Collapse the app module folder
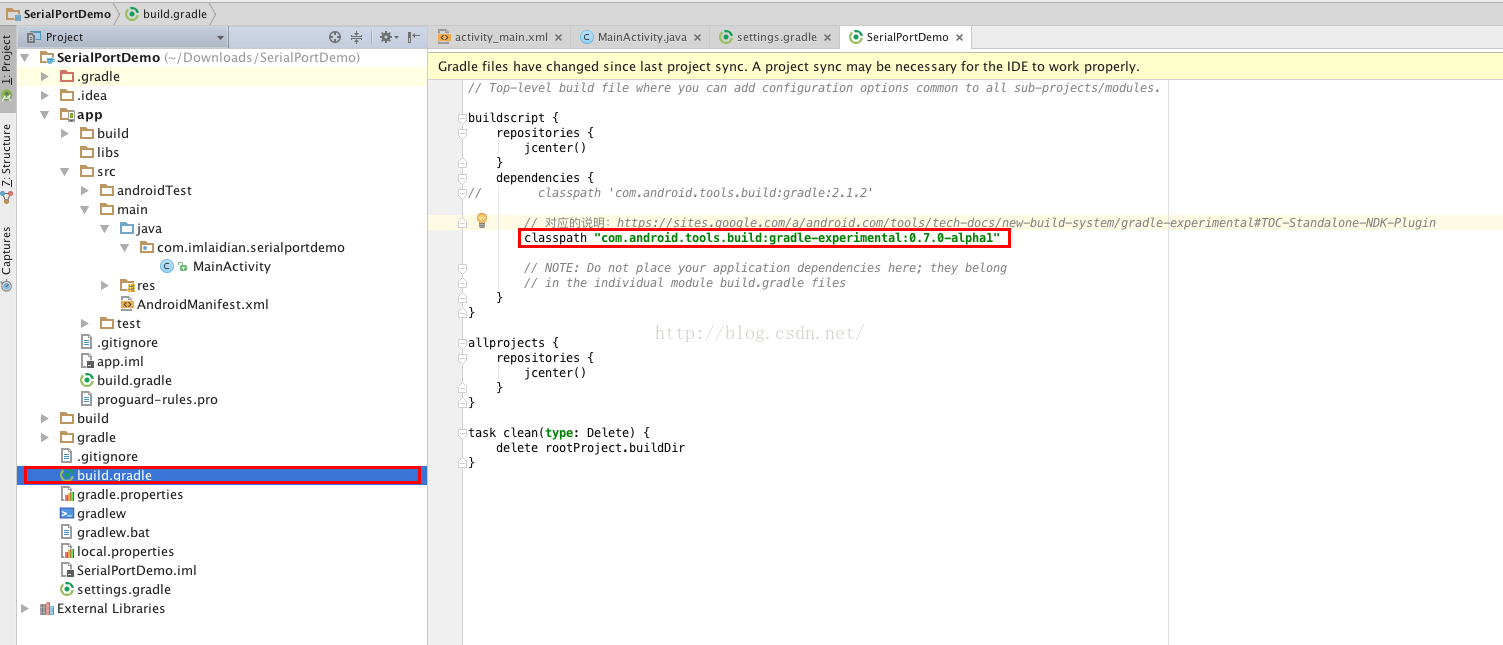1503x645 pixels. (44, 114)
